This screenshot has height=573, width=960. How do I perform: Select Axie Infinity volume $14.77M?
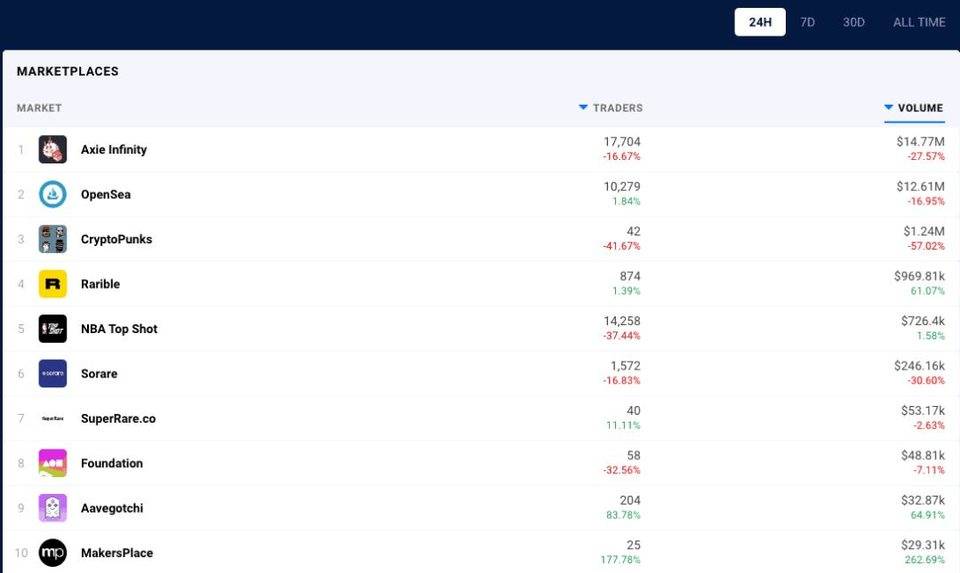pos(920,141)
